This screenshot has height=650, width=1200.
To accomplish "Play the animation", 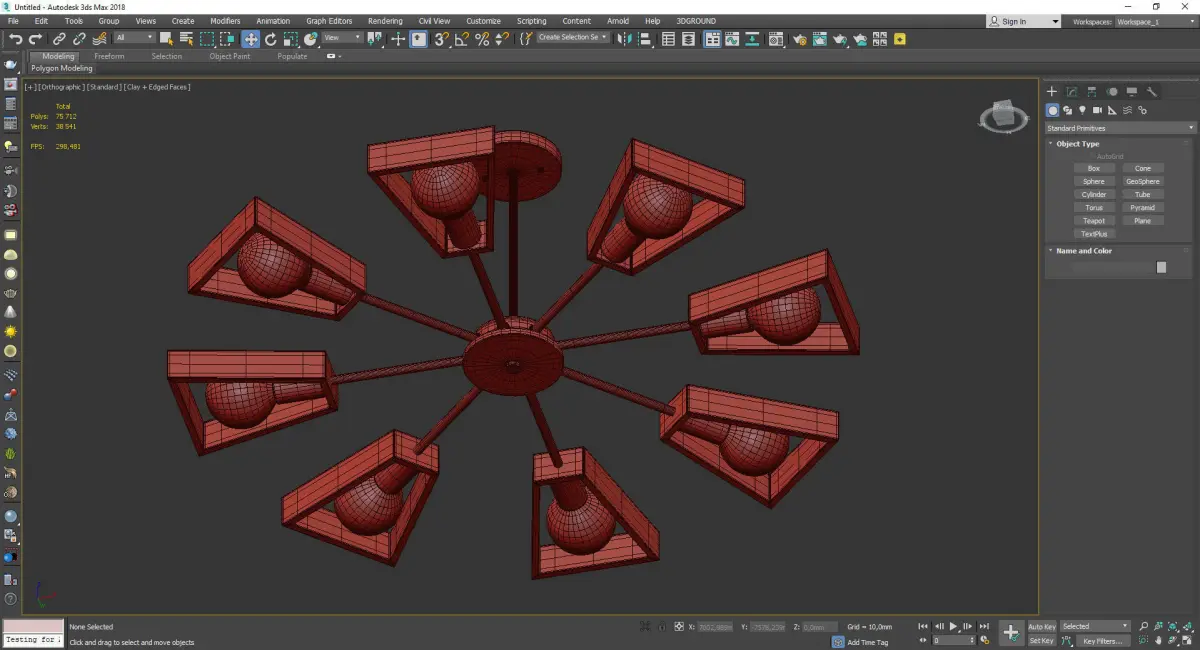I will [954, 627].
